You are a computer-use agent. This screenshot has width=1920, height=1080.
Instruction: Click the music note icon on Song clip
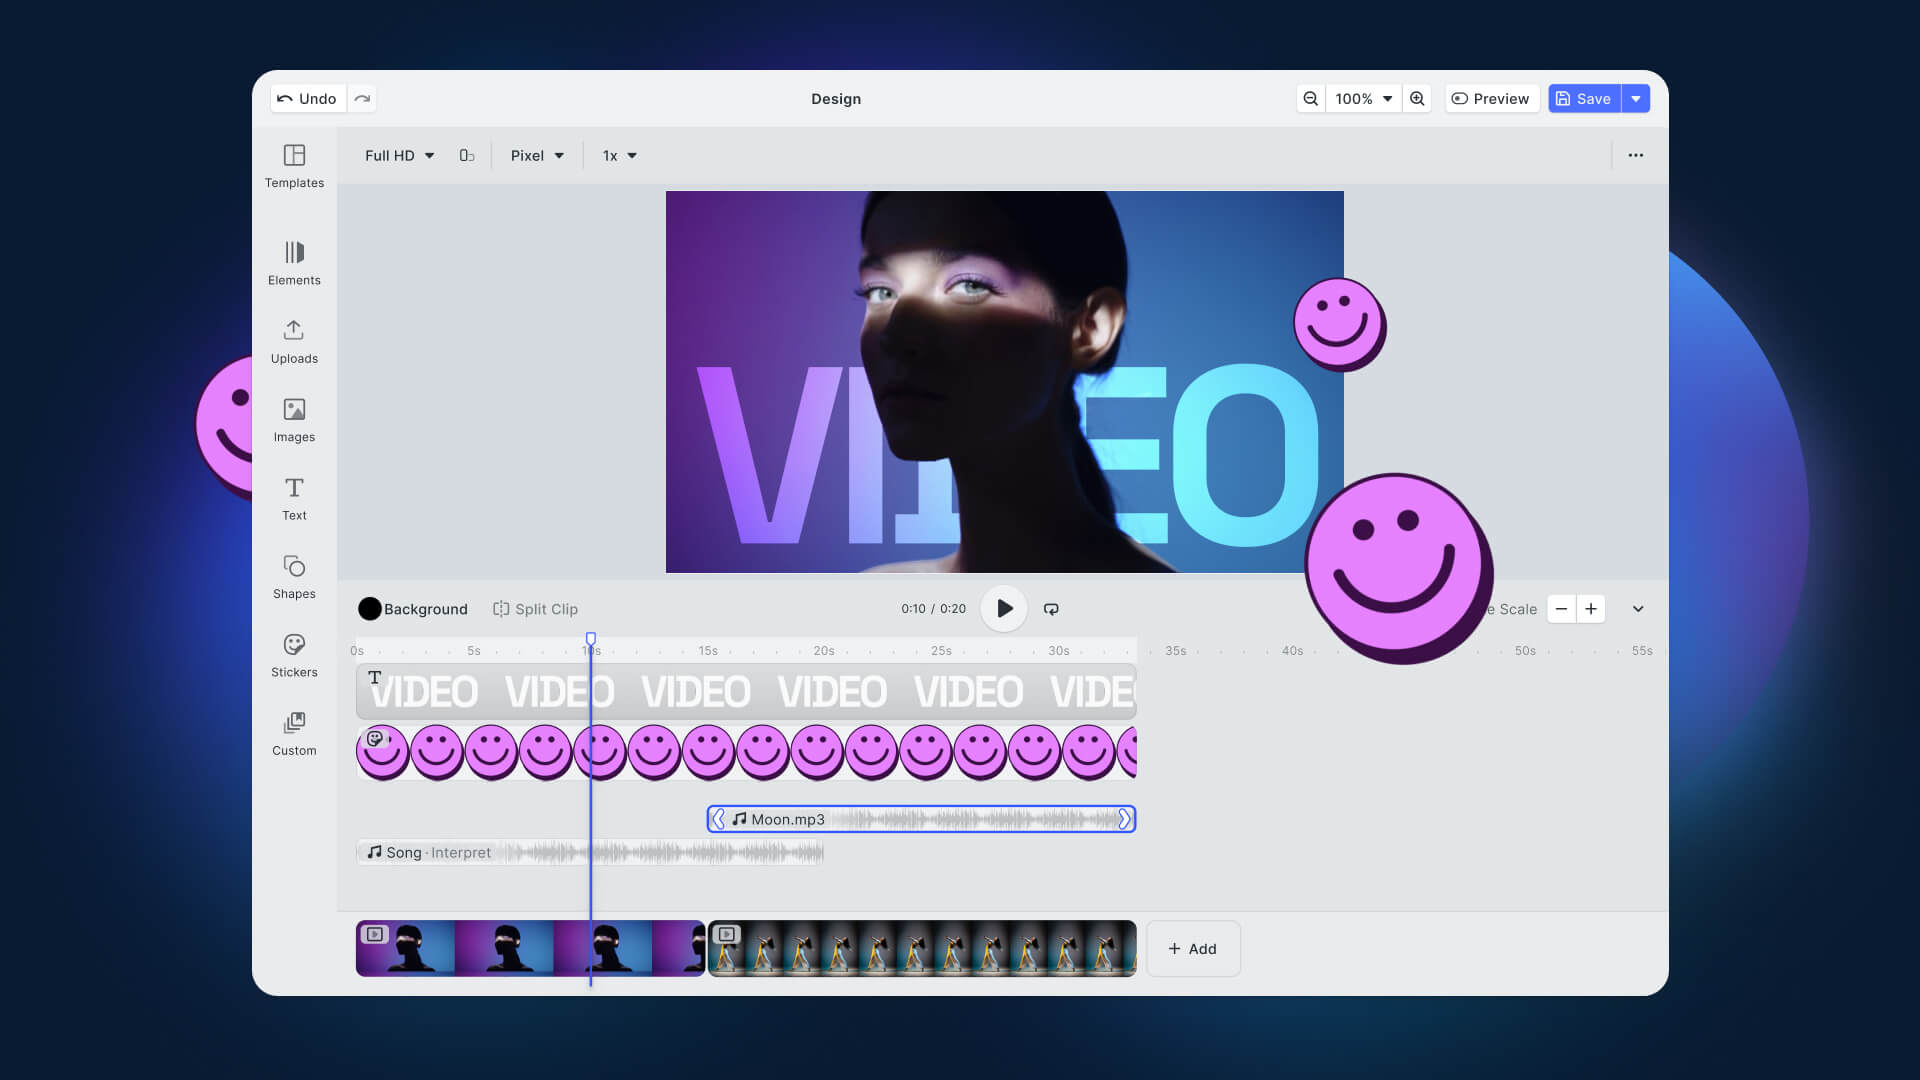point(374,852)
